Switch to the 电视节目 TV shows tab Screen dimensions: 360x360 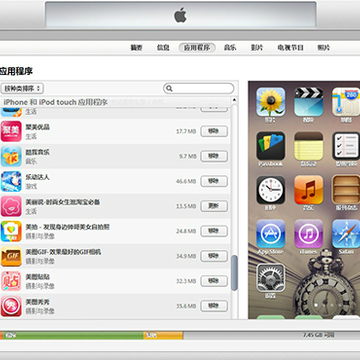[x=290, y=48]
